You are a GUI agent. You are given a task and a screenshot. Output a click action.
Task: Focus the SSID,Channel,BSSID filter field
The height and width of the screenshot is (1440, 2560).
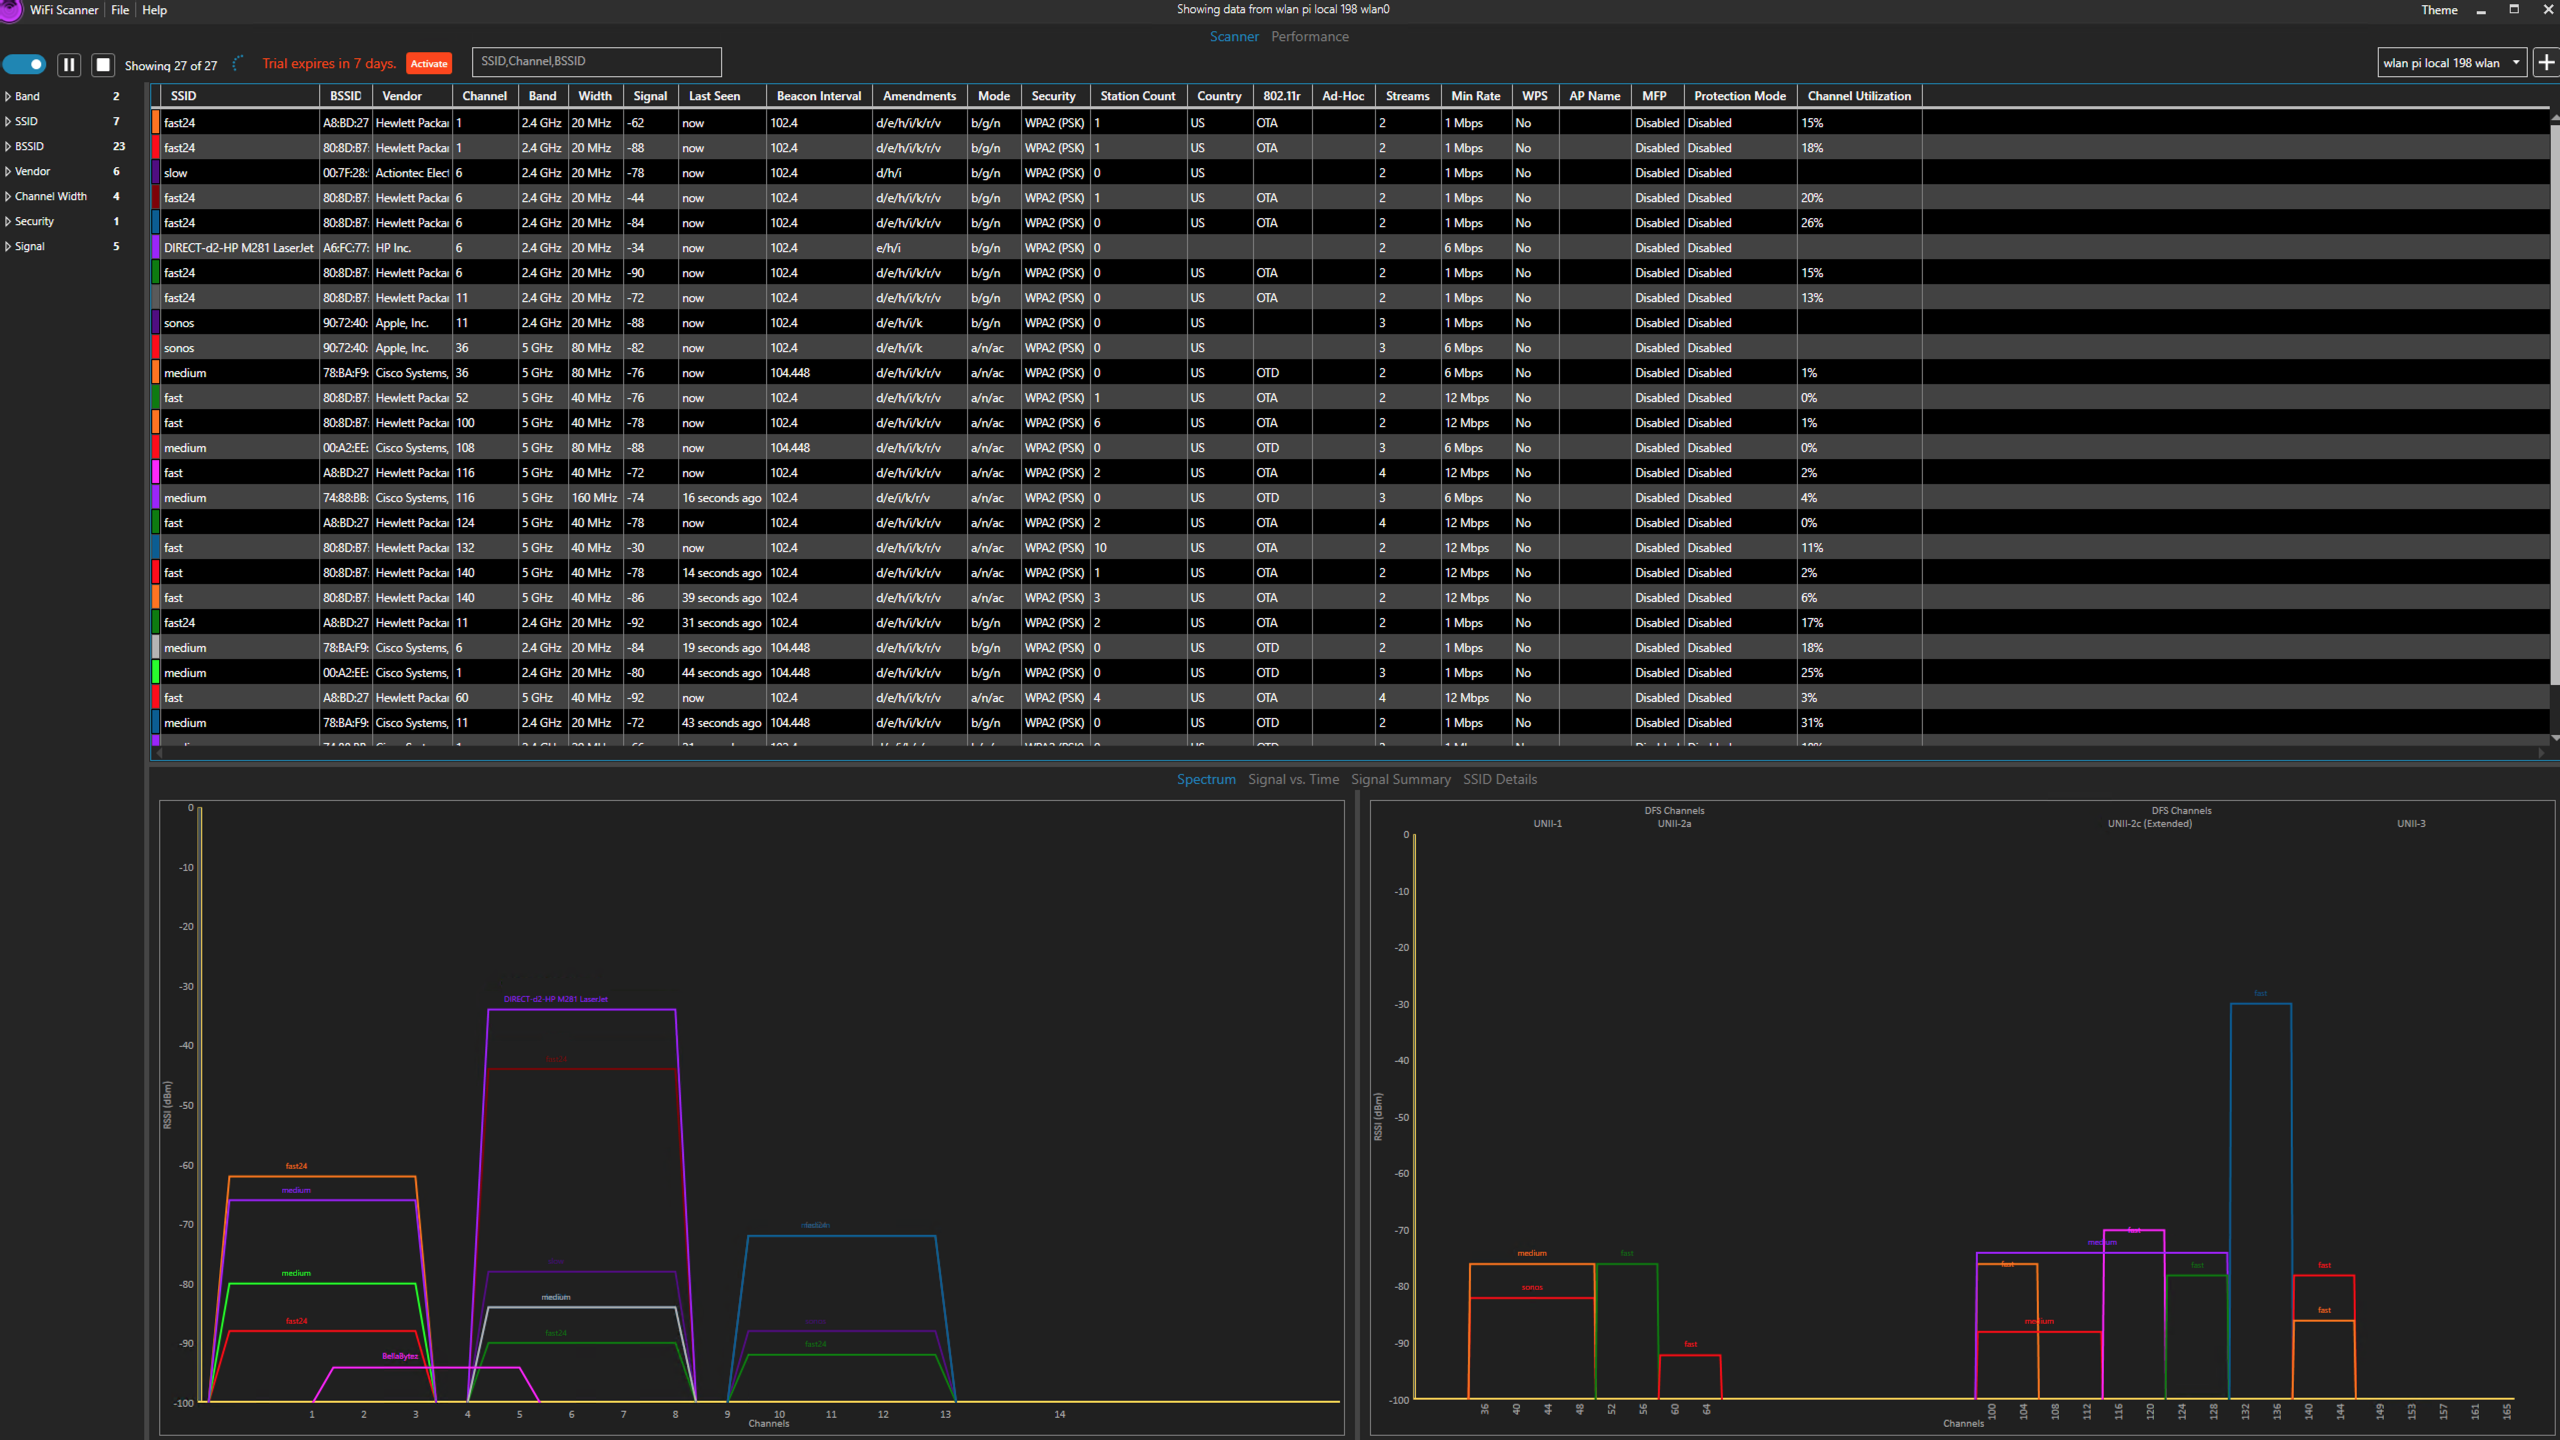596,61
